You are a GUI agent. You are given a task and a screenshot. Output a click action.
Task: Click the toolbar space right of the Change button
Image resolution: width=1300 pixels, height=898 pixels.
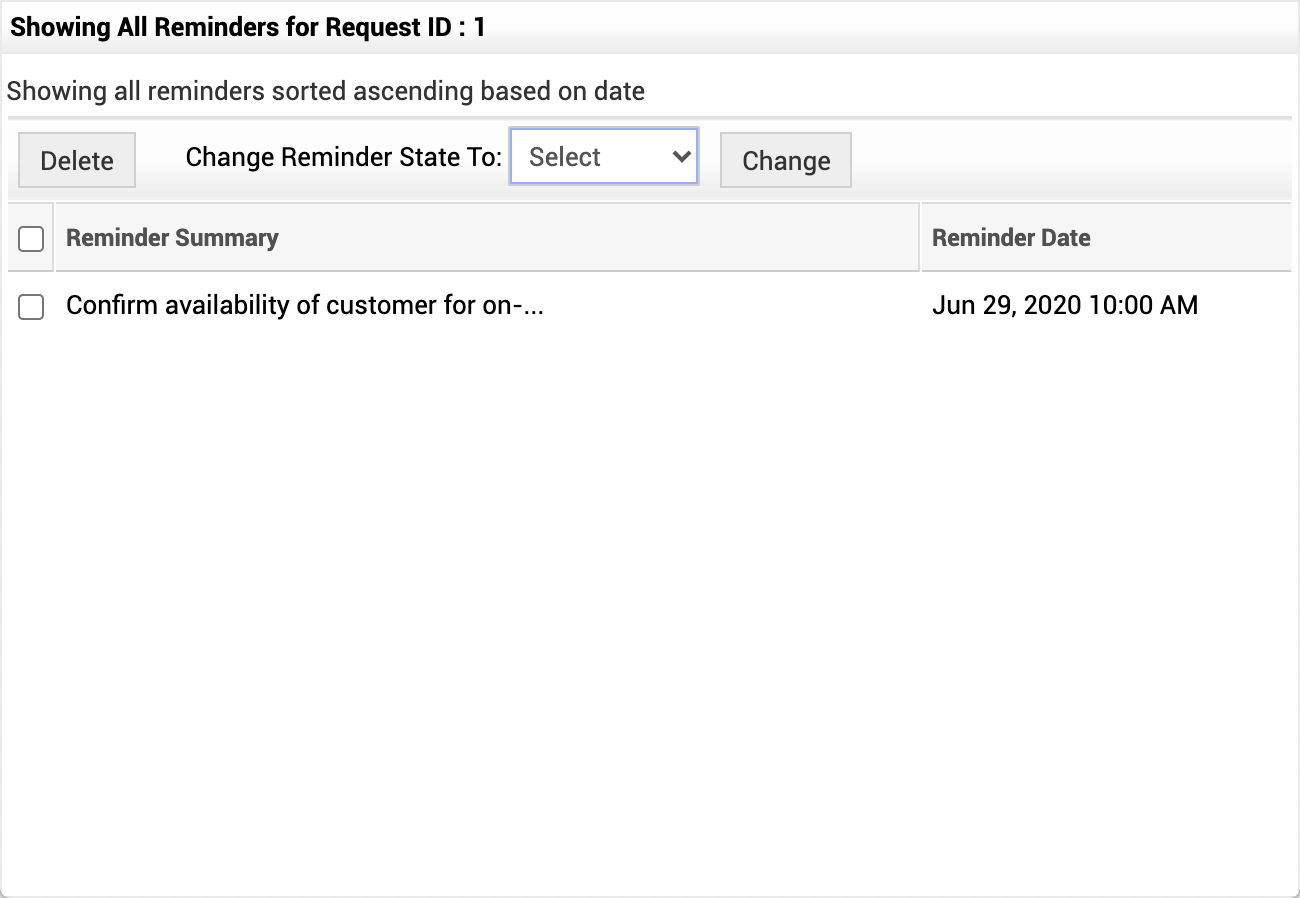1070,161
